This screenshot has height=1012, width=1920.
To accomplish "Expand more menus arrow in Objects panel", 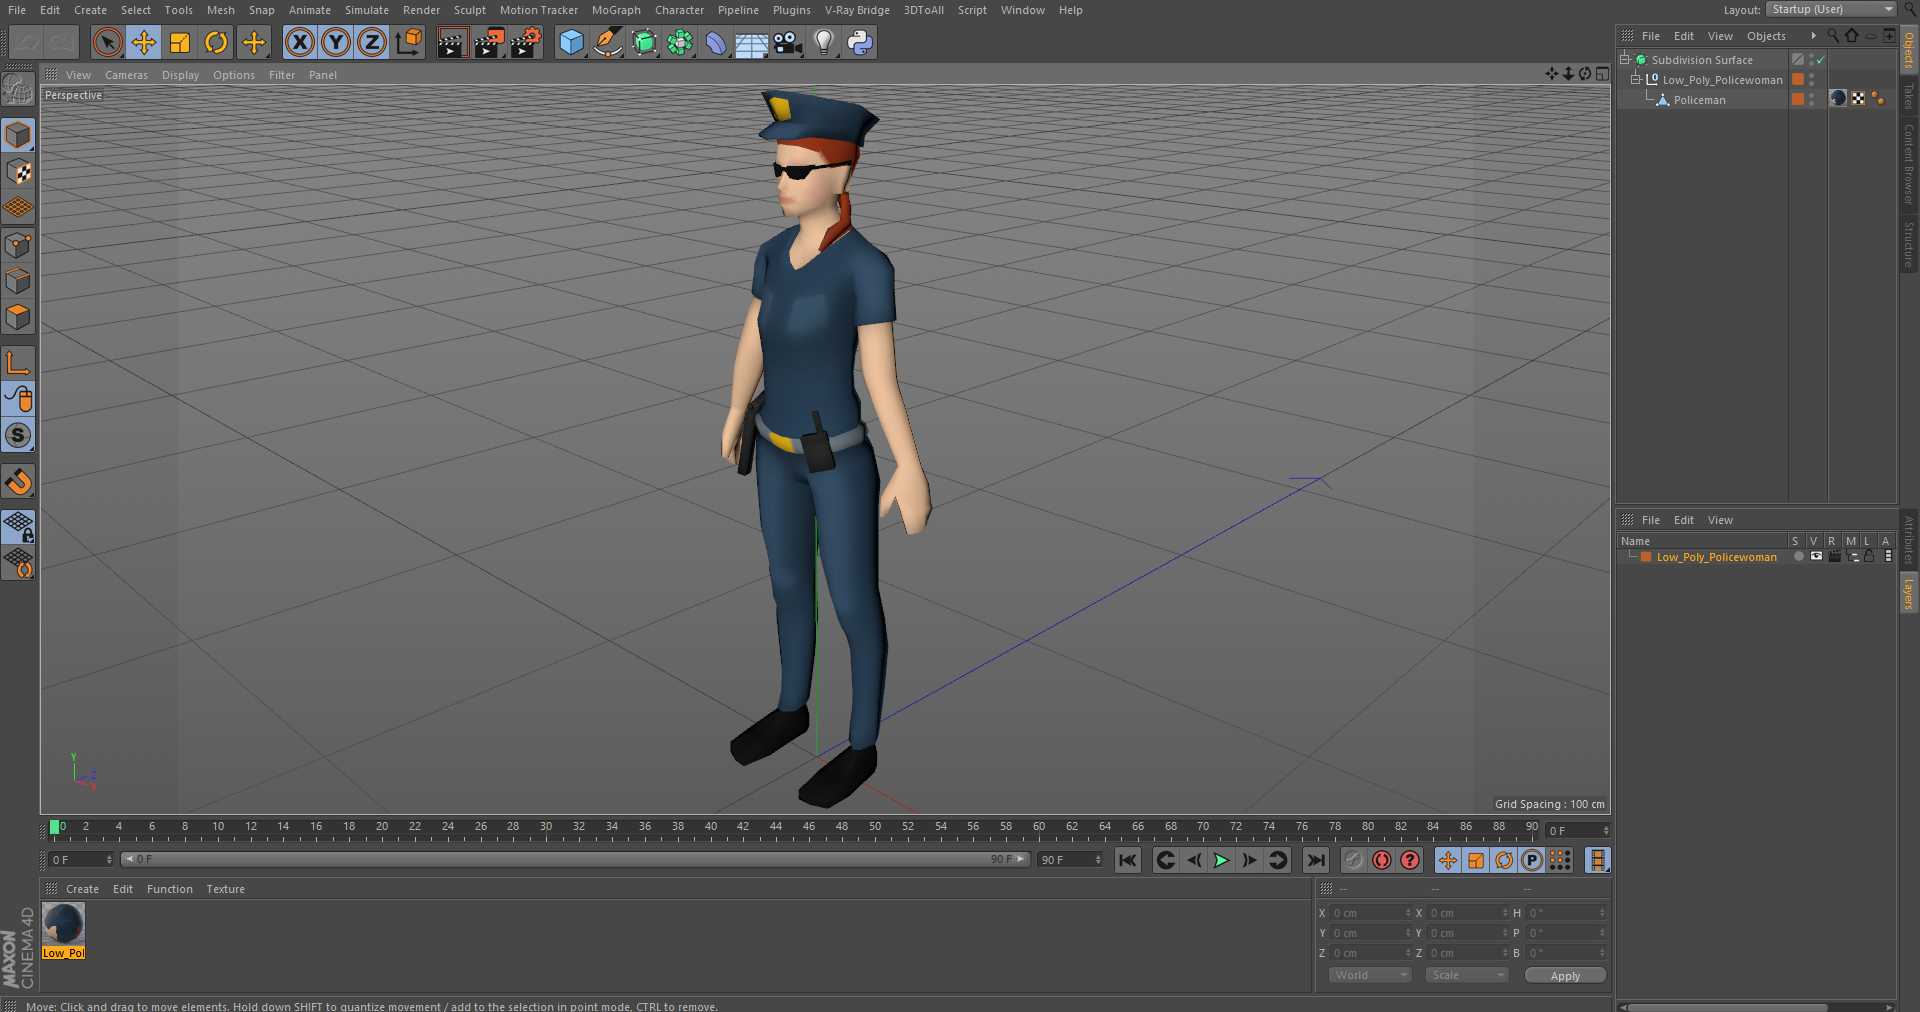I will pyautogui.click(x=1813, y=36).
